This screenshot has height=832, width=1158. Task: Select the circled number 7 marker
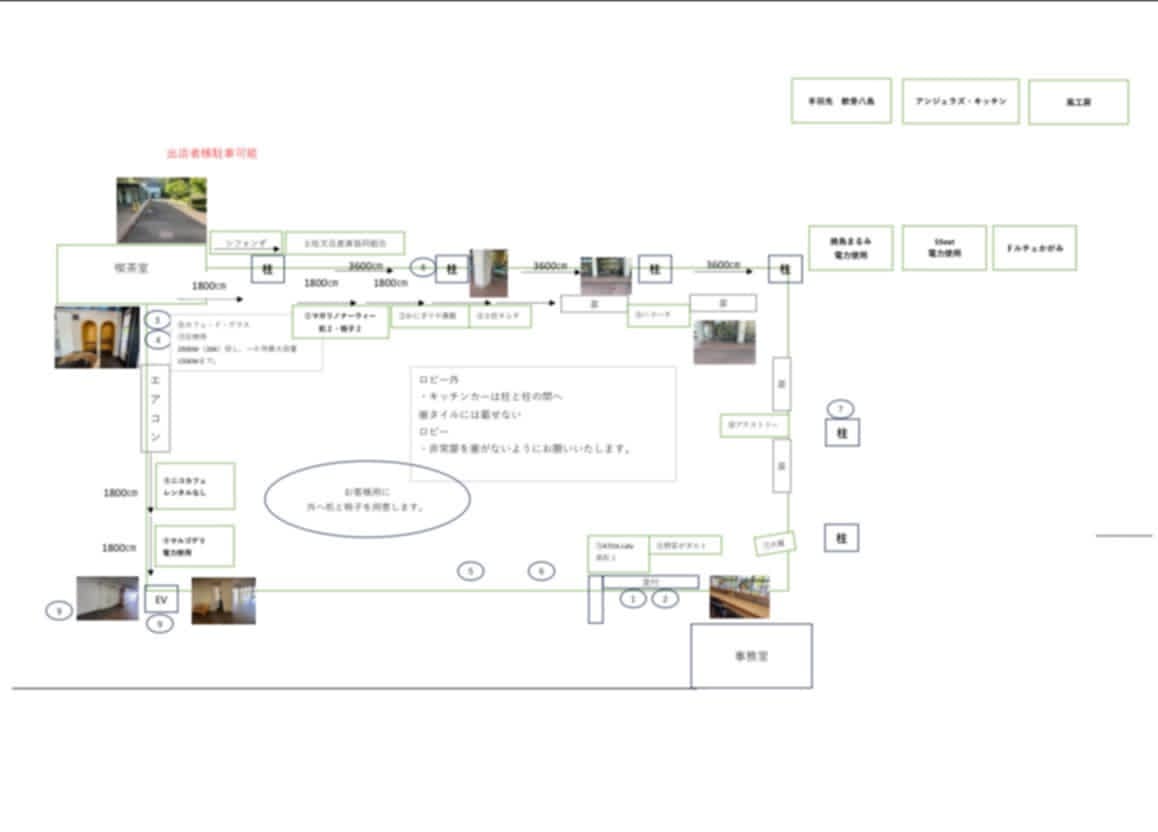pos(842,407)
